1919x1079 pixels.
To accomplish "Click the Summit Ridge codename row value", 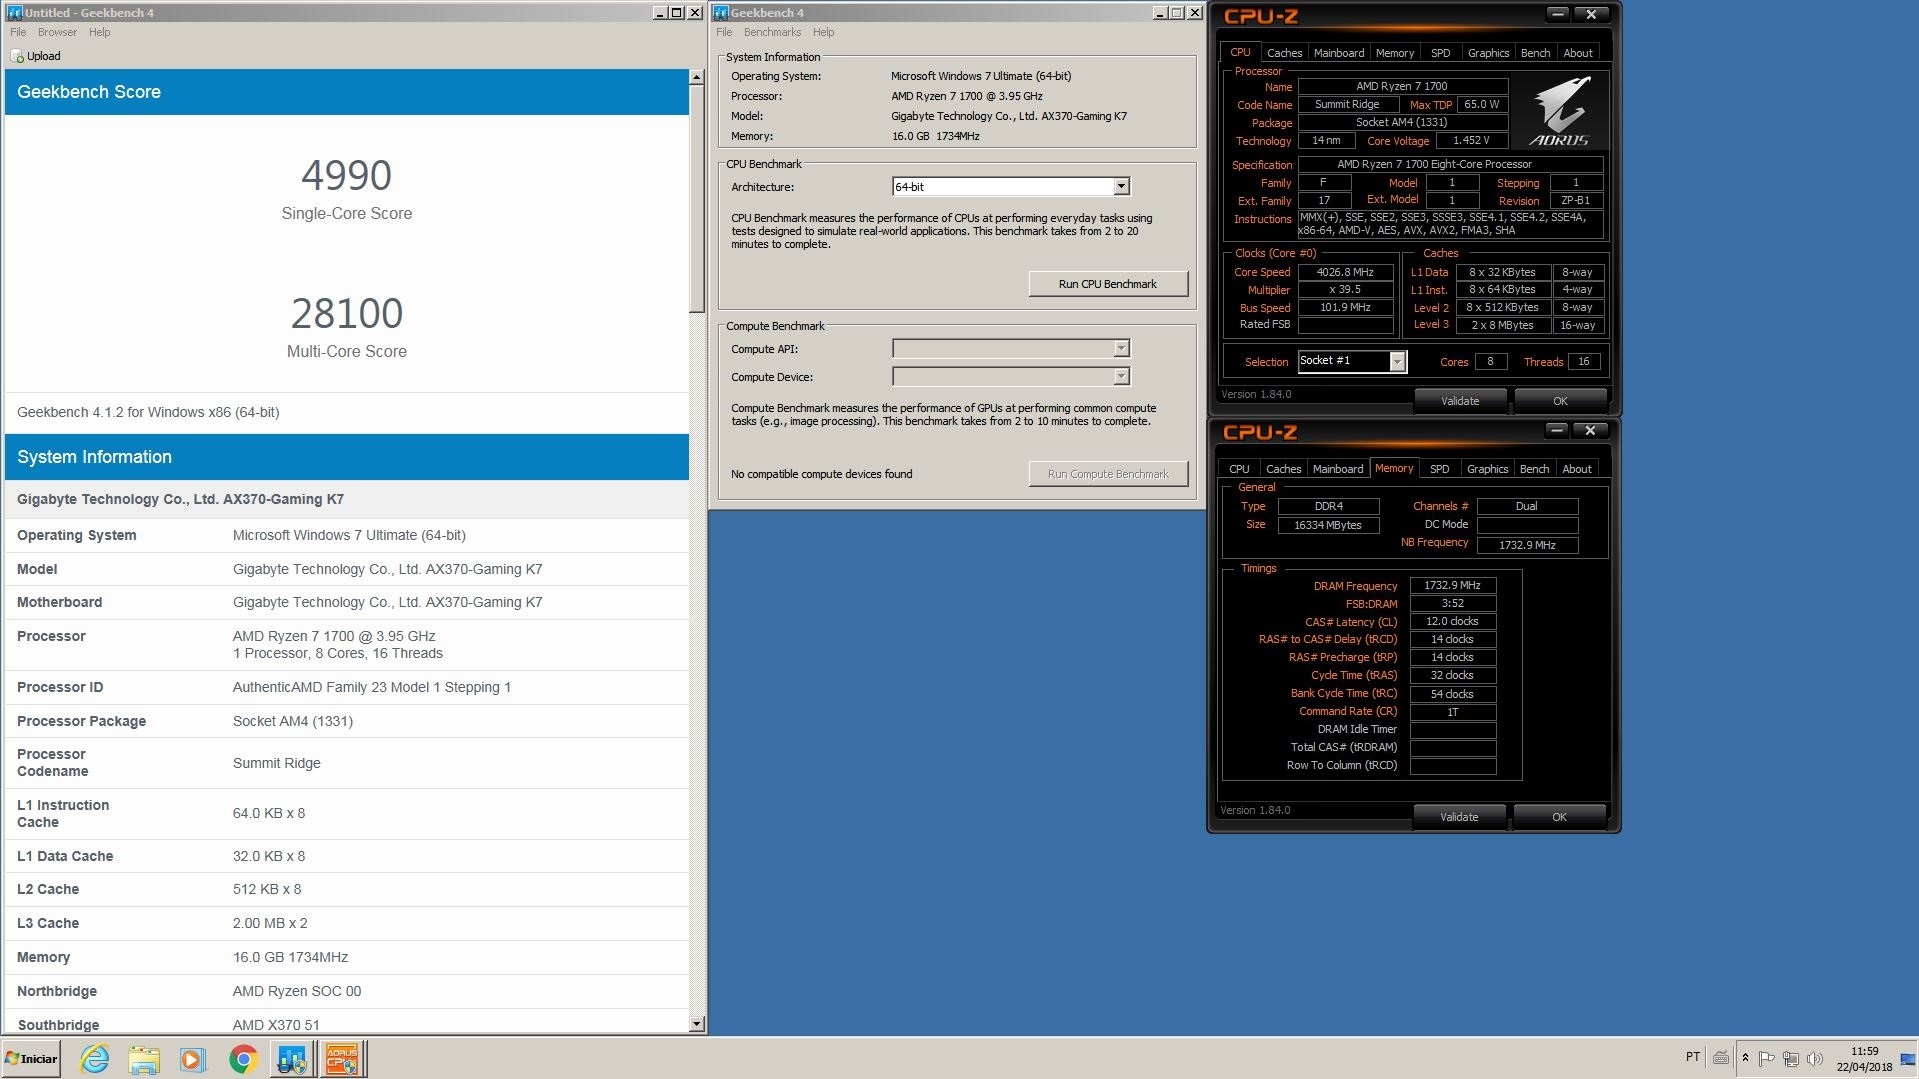I will pos(277,763).
